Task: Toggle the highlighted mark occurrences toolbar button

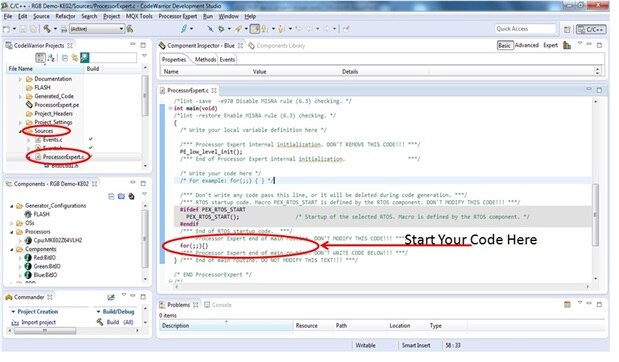Action: 255,29
